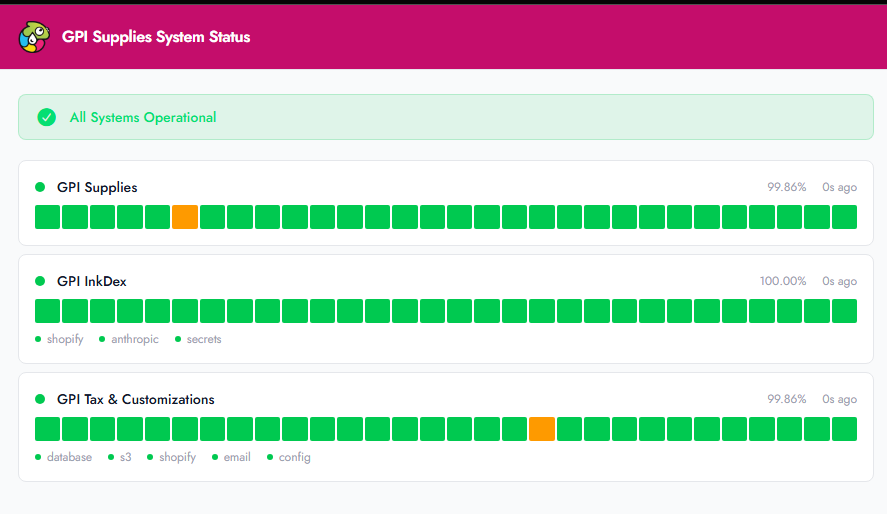
Task: Click the GPI chameleon logo in the header
Action: pos(34,37)
